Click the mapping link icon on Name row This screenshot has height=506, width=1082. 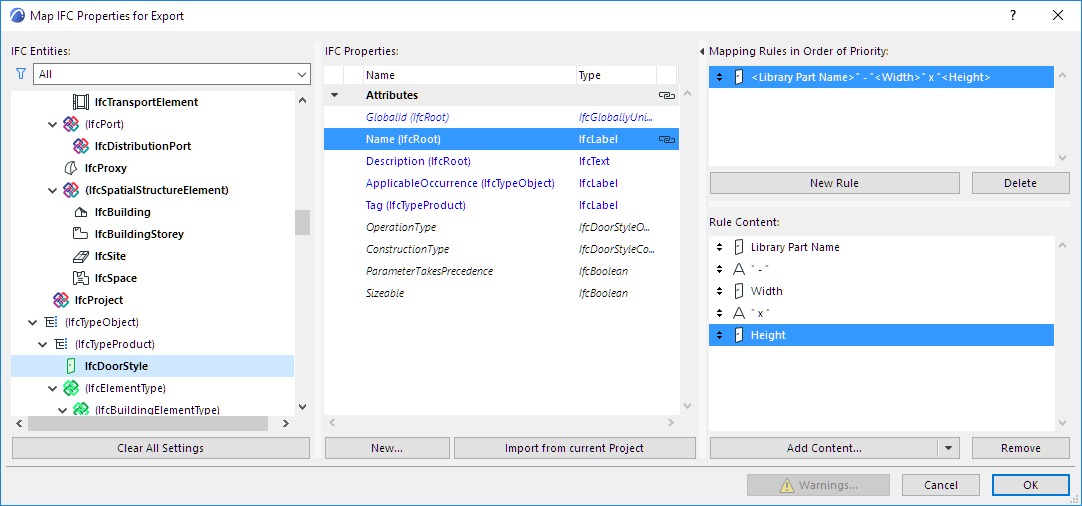667,140
